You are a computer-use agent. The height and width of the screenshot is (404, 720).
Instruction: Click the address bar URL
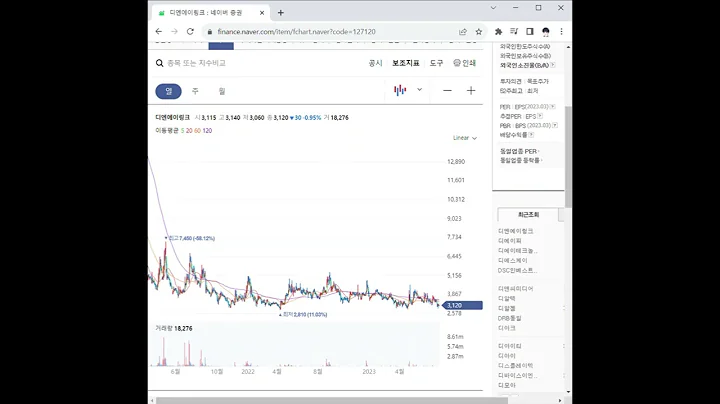pos(296,32)
